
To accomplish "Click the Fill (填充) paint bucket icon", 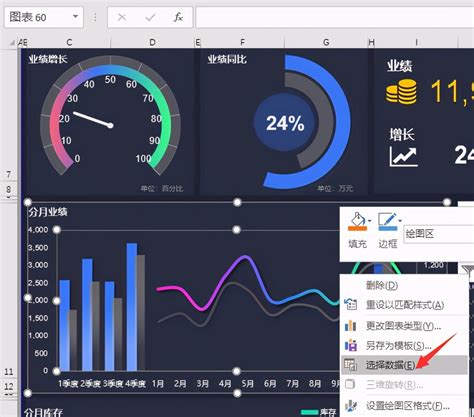I will click(357, 222).
